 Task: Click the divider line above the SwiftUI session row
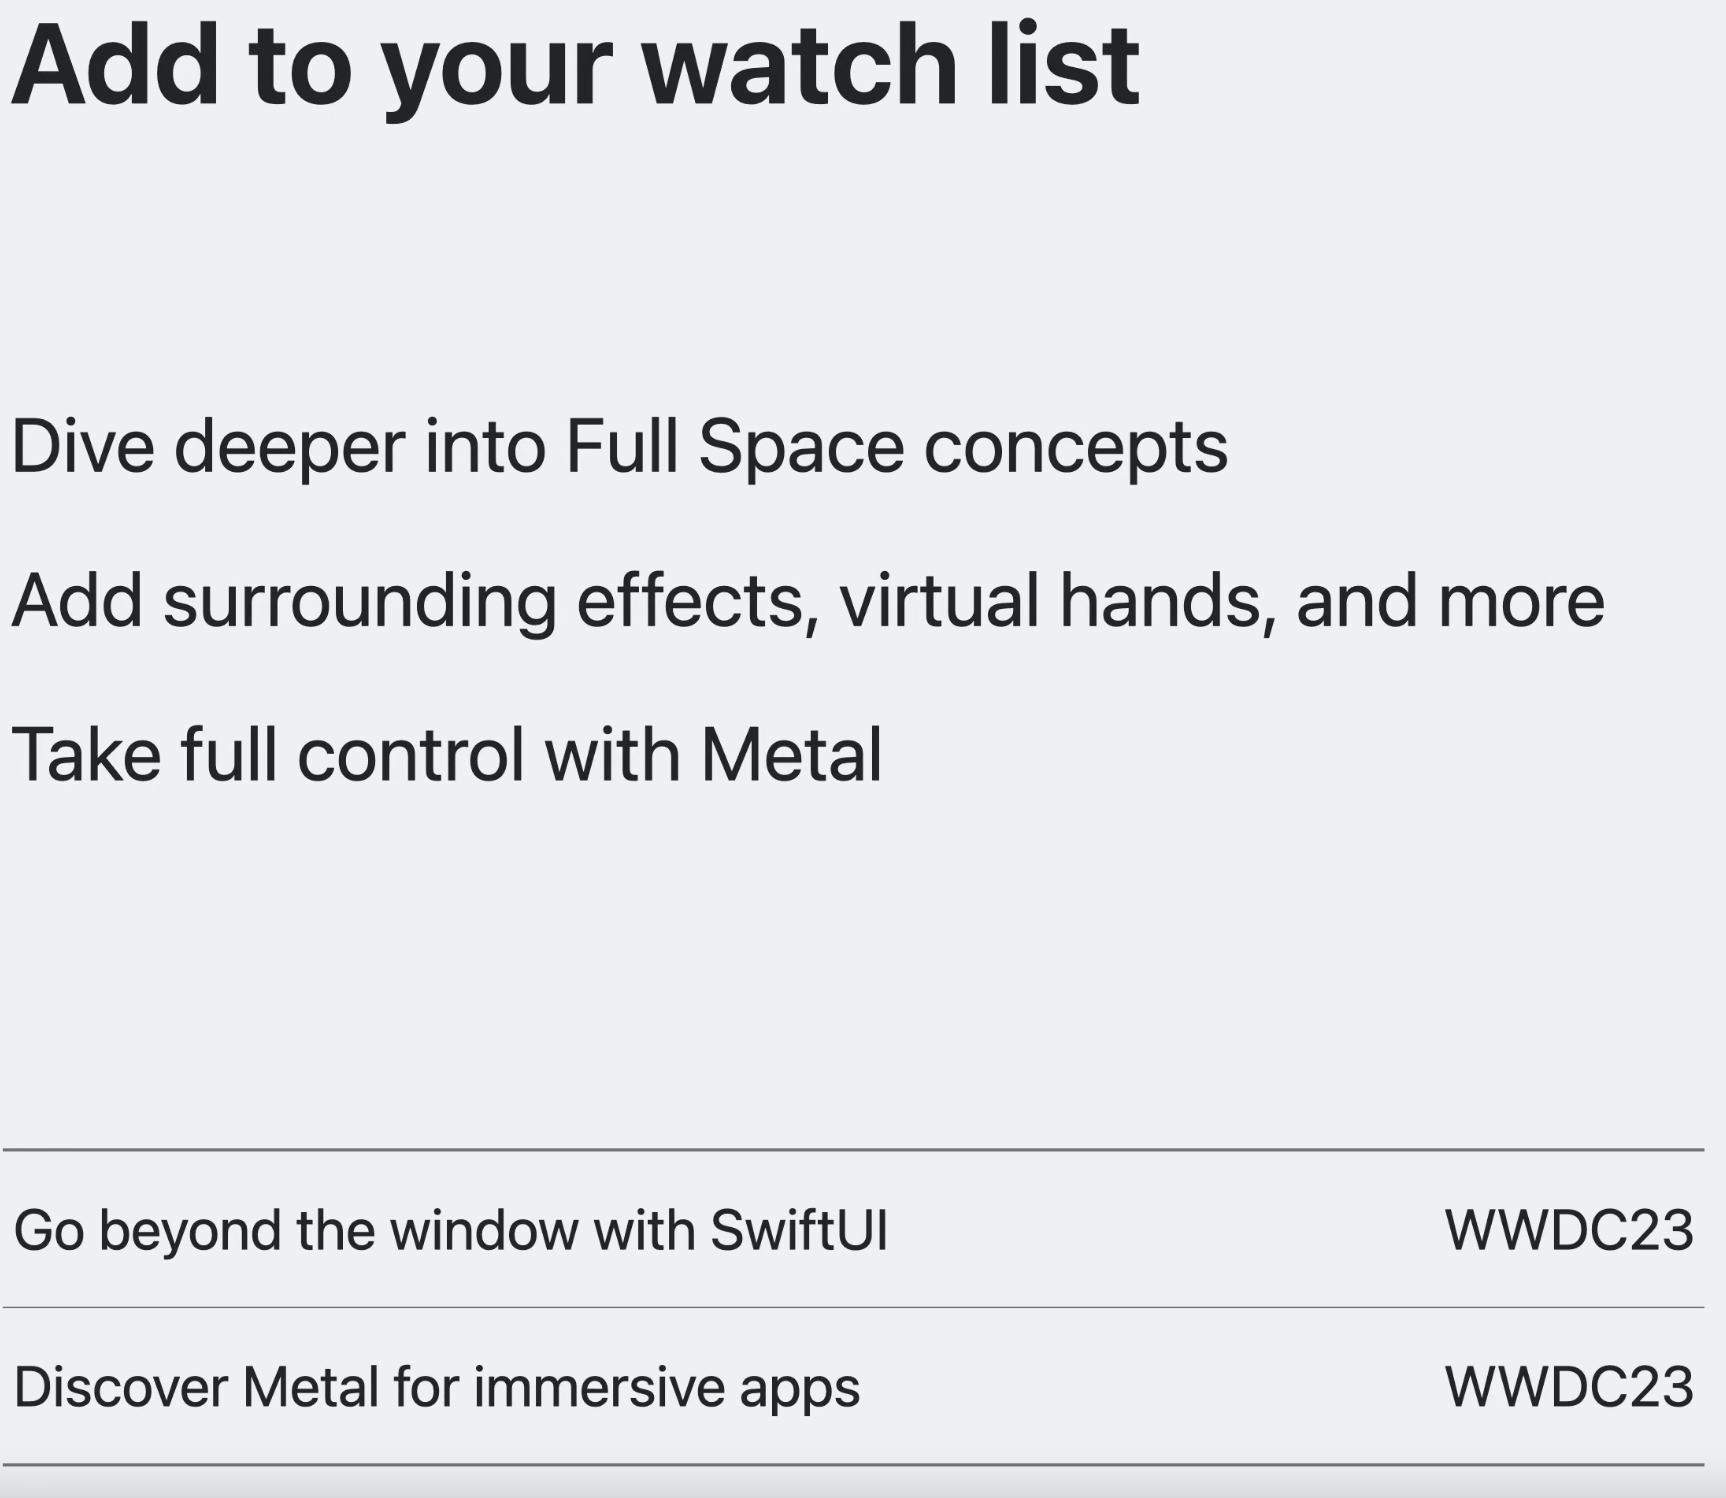pyautogui.click(x=853, y=1150)
